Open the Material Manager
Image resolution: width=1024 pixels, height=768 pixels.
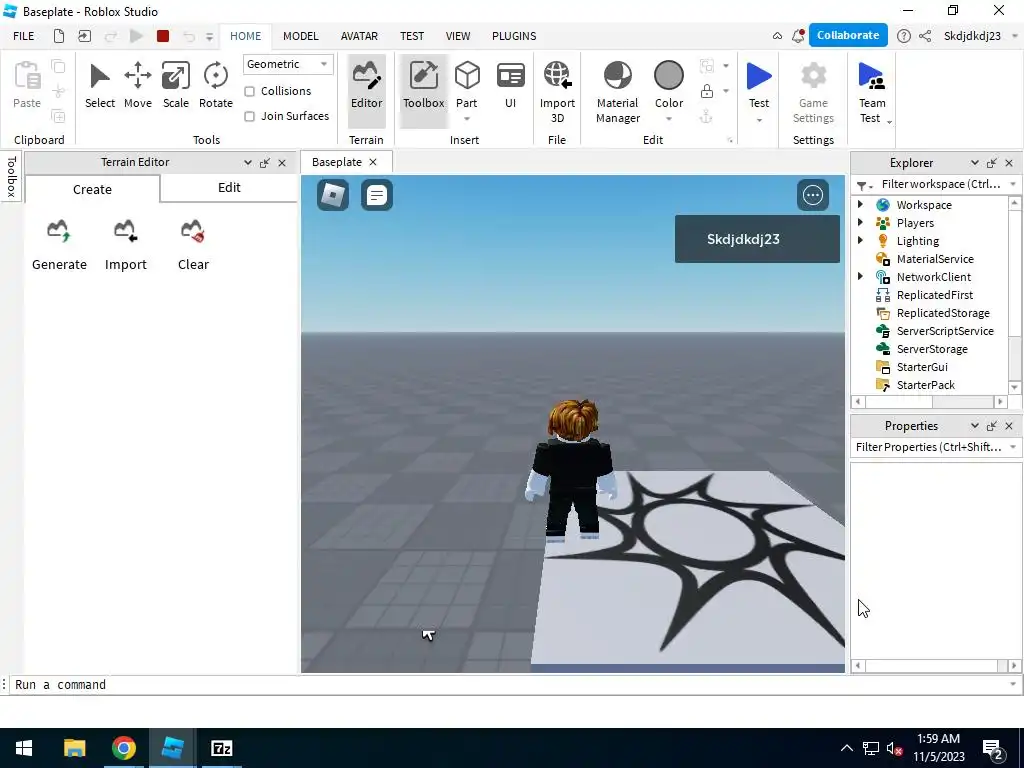(x=618, y=91)
